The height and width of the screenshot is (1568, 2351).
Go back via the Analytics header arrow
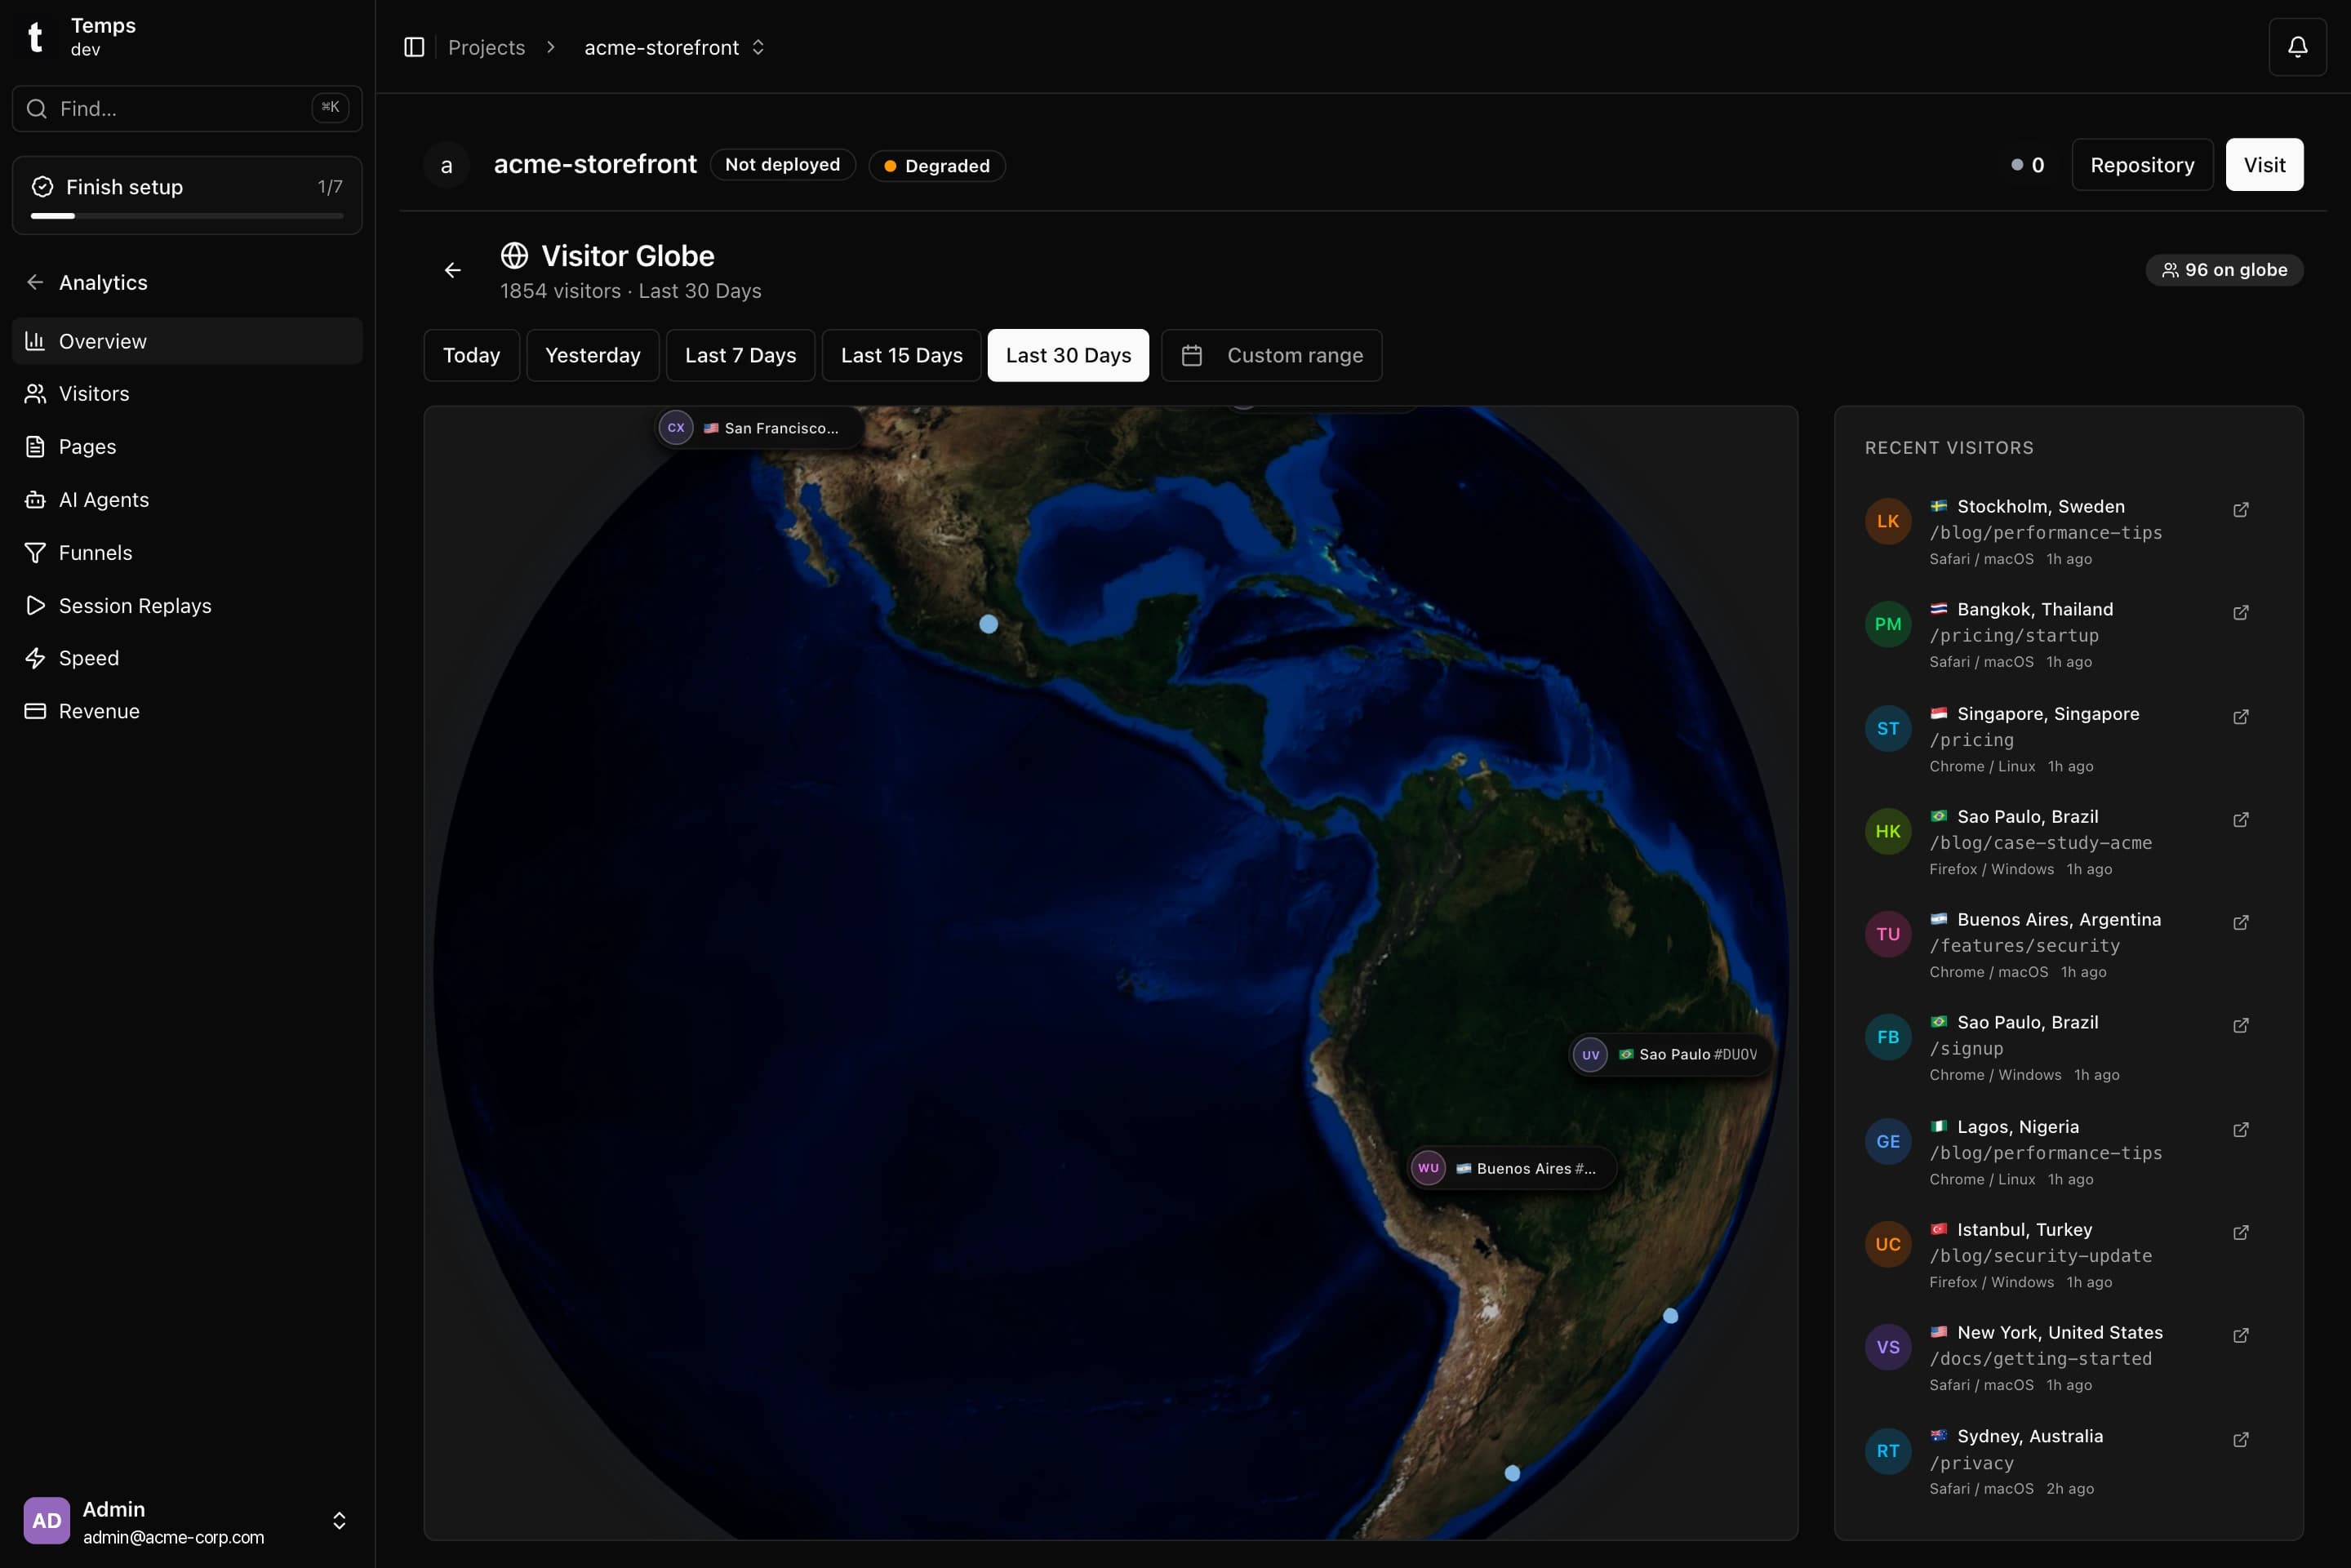[35, 282]
